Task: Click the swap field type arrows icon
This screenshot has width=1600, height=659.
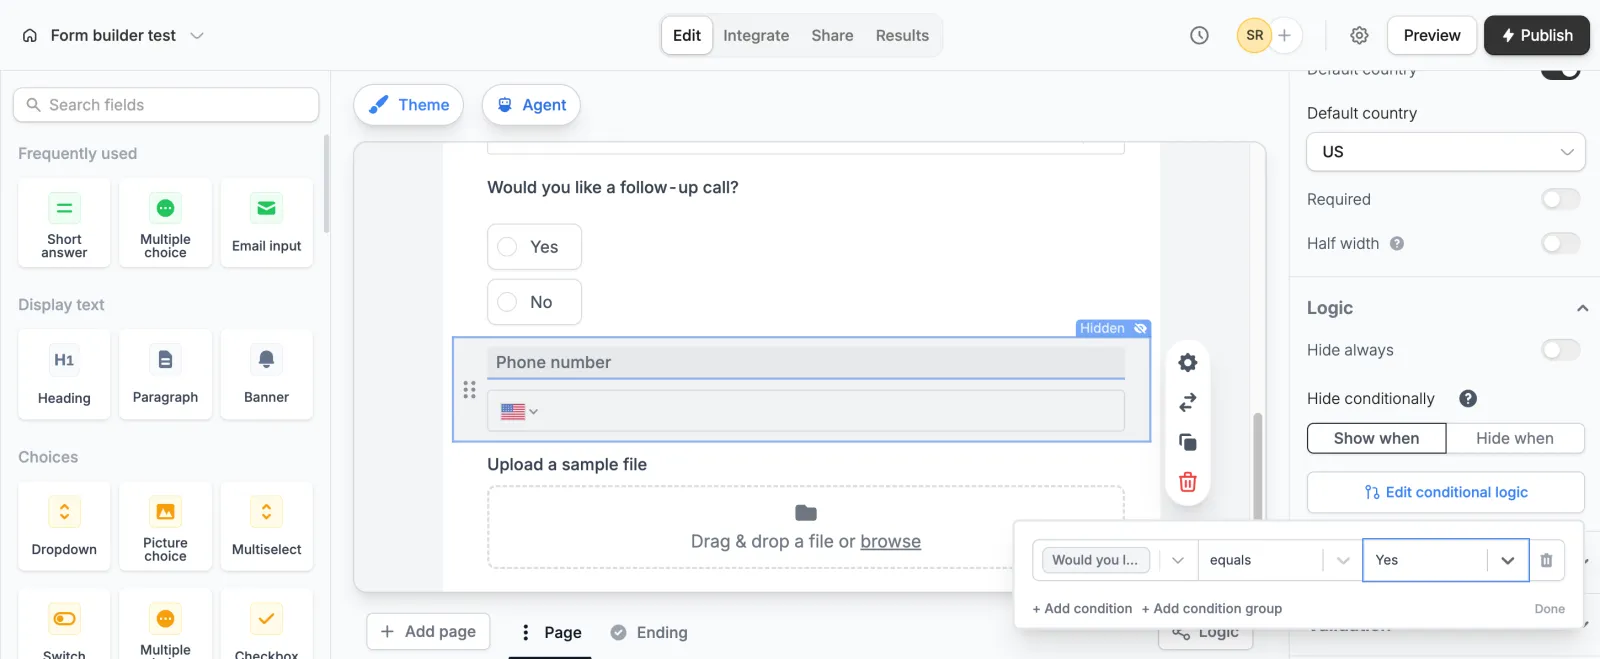Action: 1187,402
